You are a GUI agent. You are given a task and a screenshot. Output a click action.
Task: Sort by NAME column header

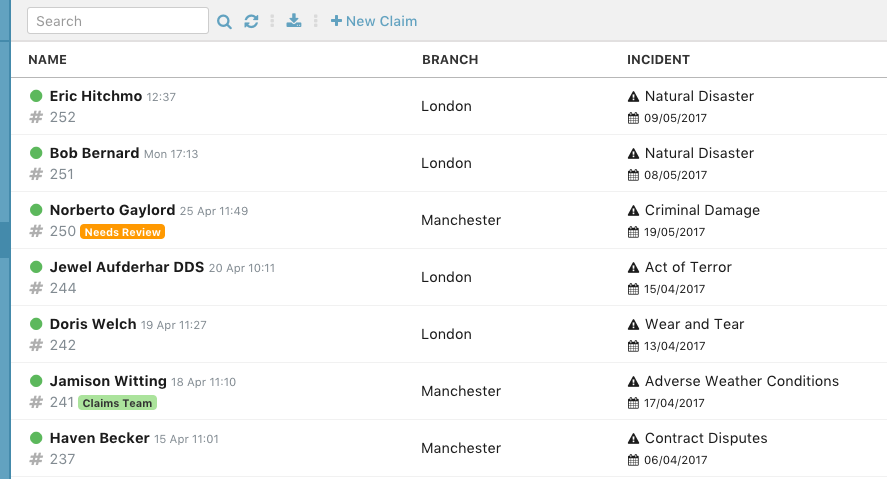[x=48, y=59]
